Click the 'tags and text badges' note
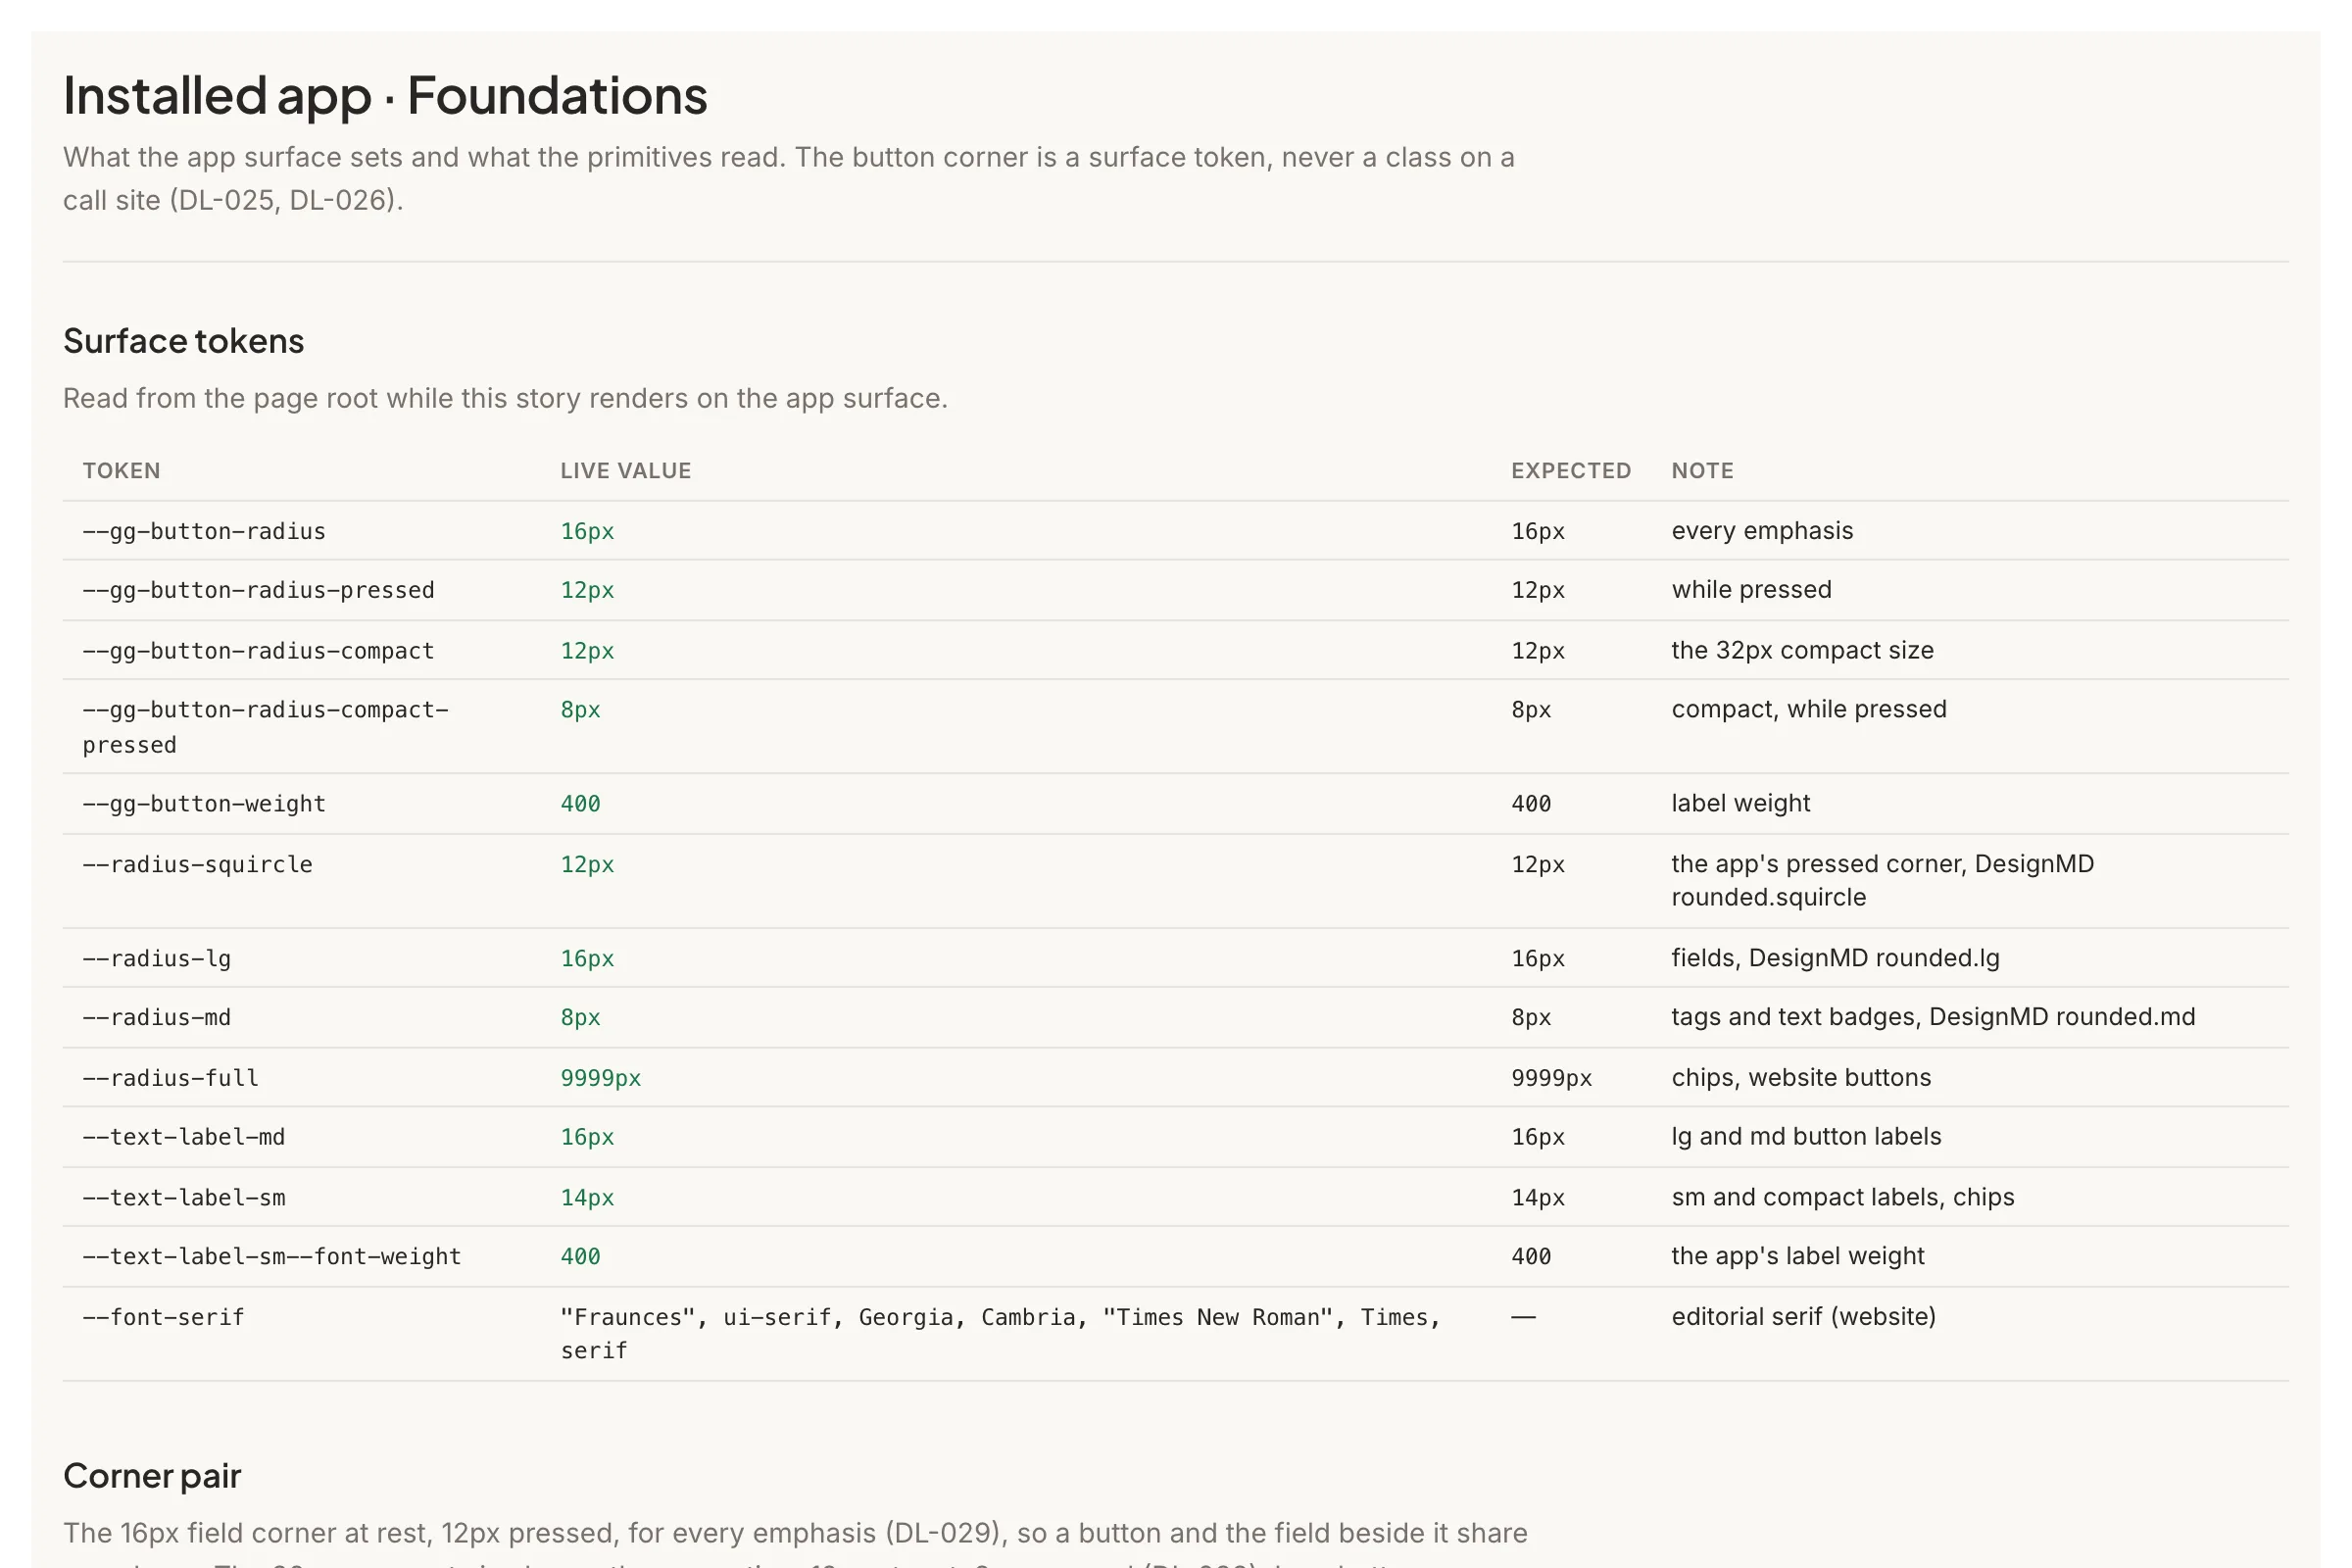The width and height of the screenshot is (2352, 1568). (x=1933, y=1017)
